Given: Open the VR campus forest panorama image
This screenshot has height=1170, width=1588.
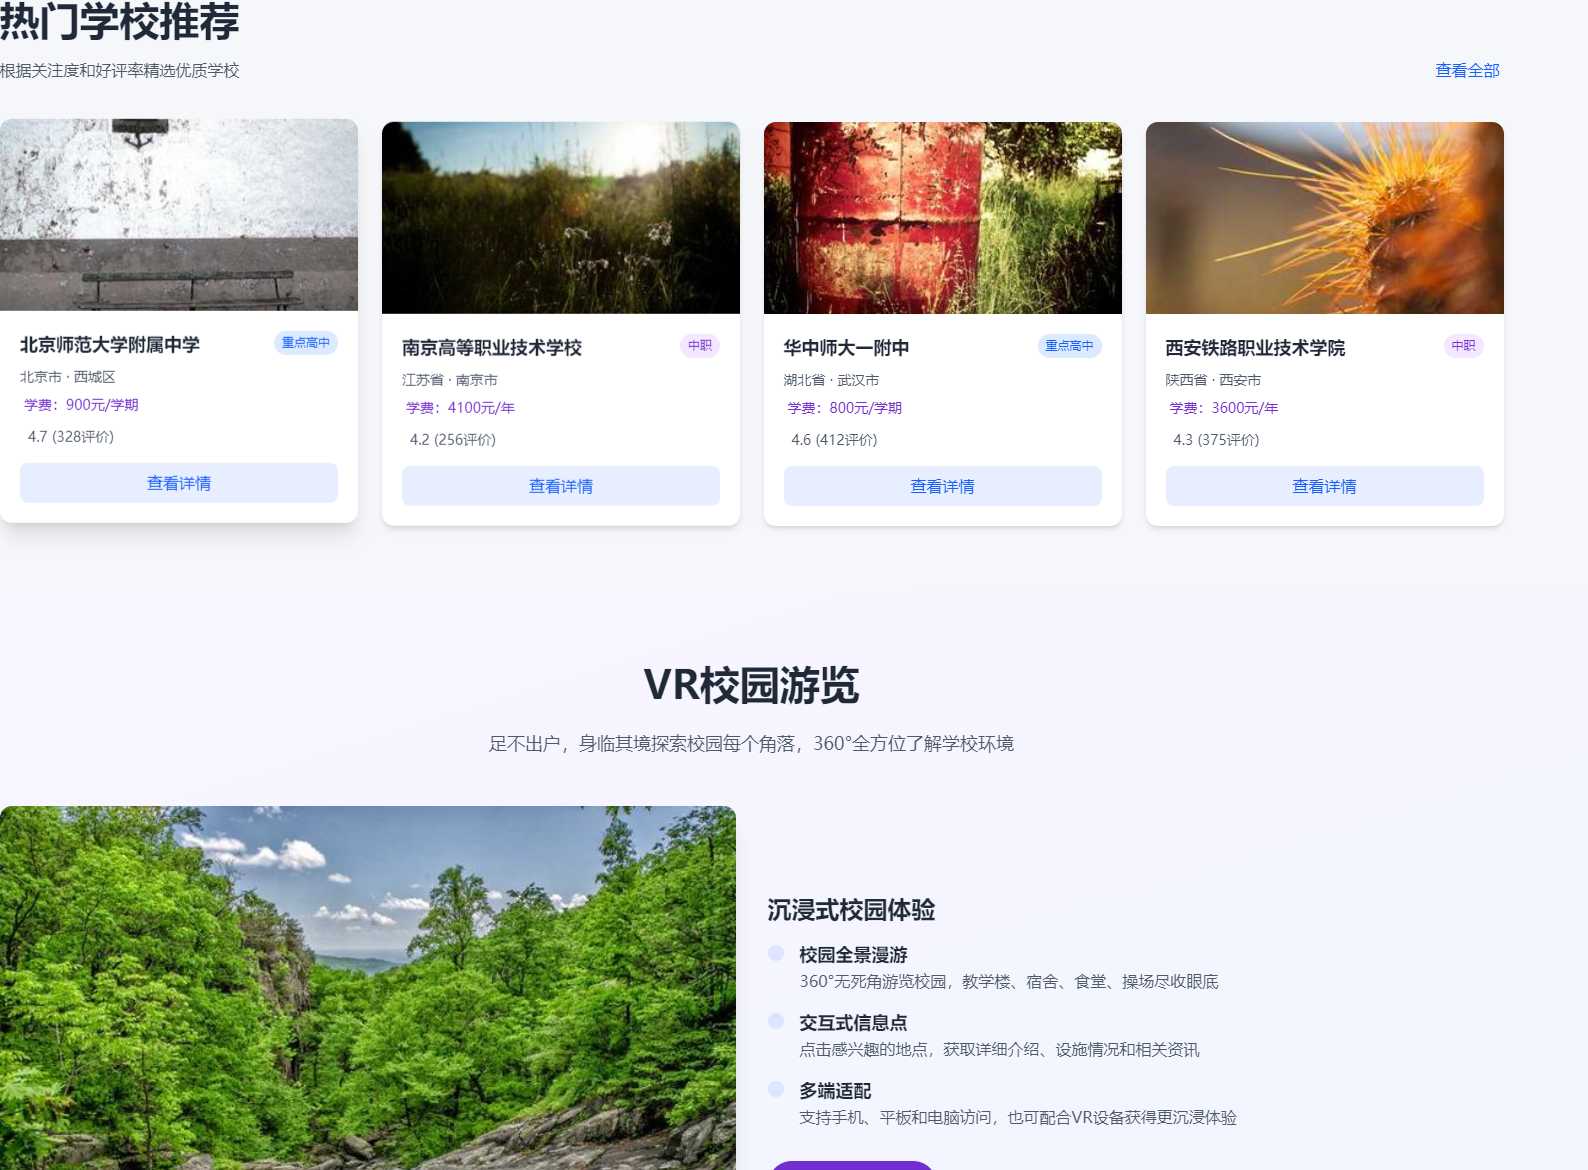Looking at the screenshot, I should 368,988.
